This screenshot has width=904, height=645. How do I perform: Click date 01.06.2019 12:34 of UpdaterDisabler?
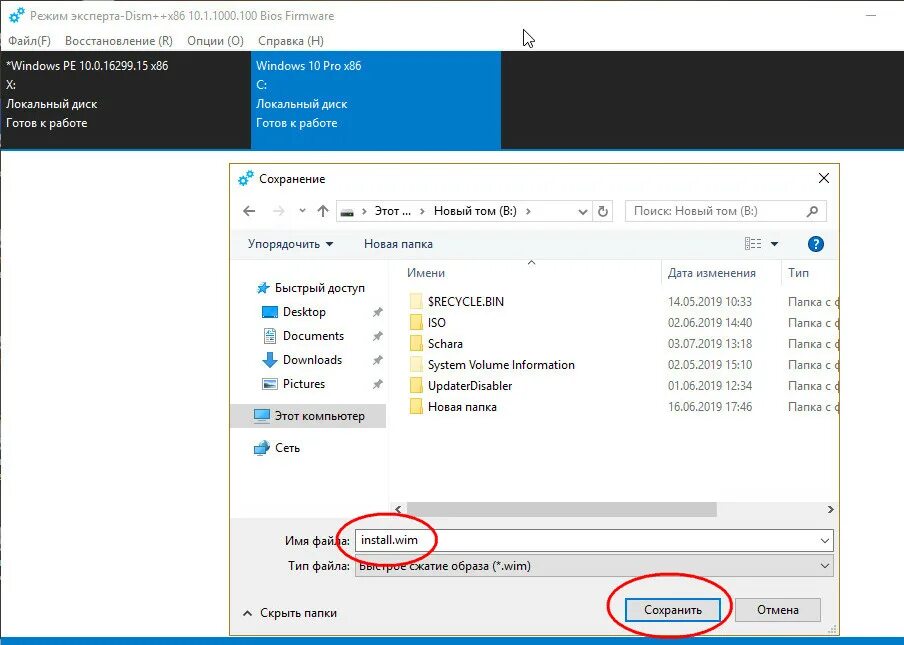coord(710,386)
